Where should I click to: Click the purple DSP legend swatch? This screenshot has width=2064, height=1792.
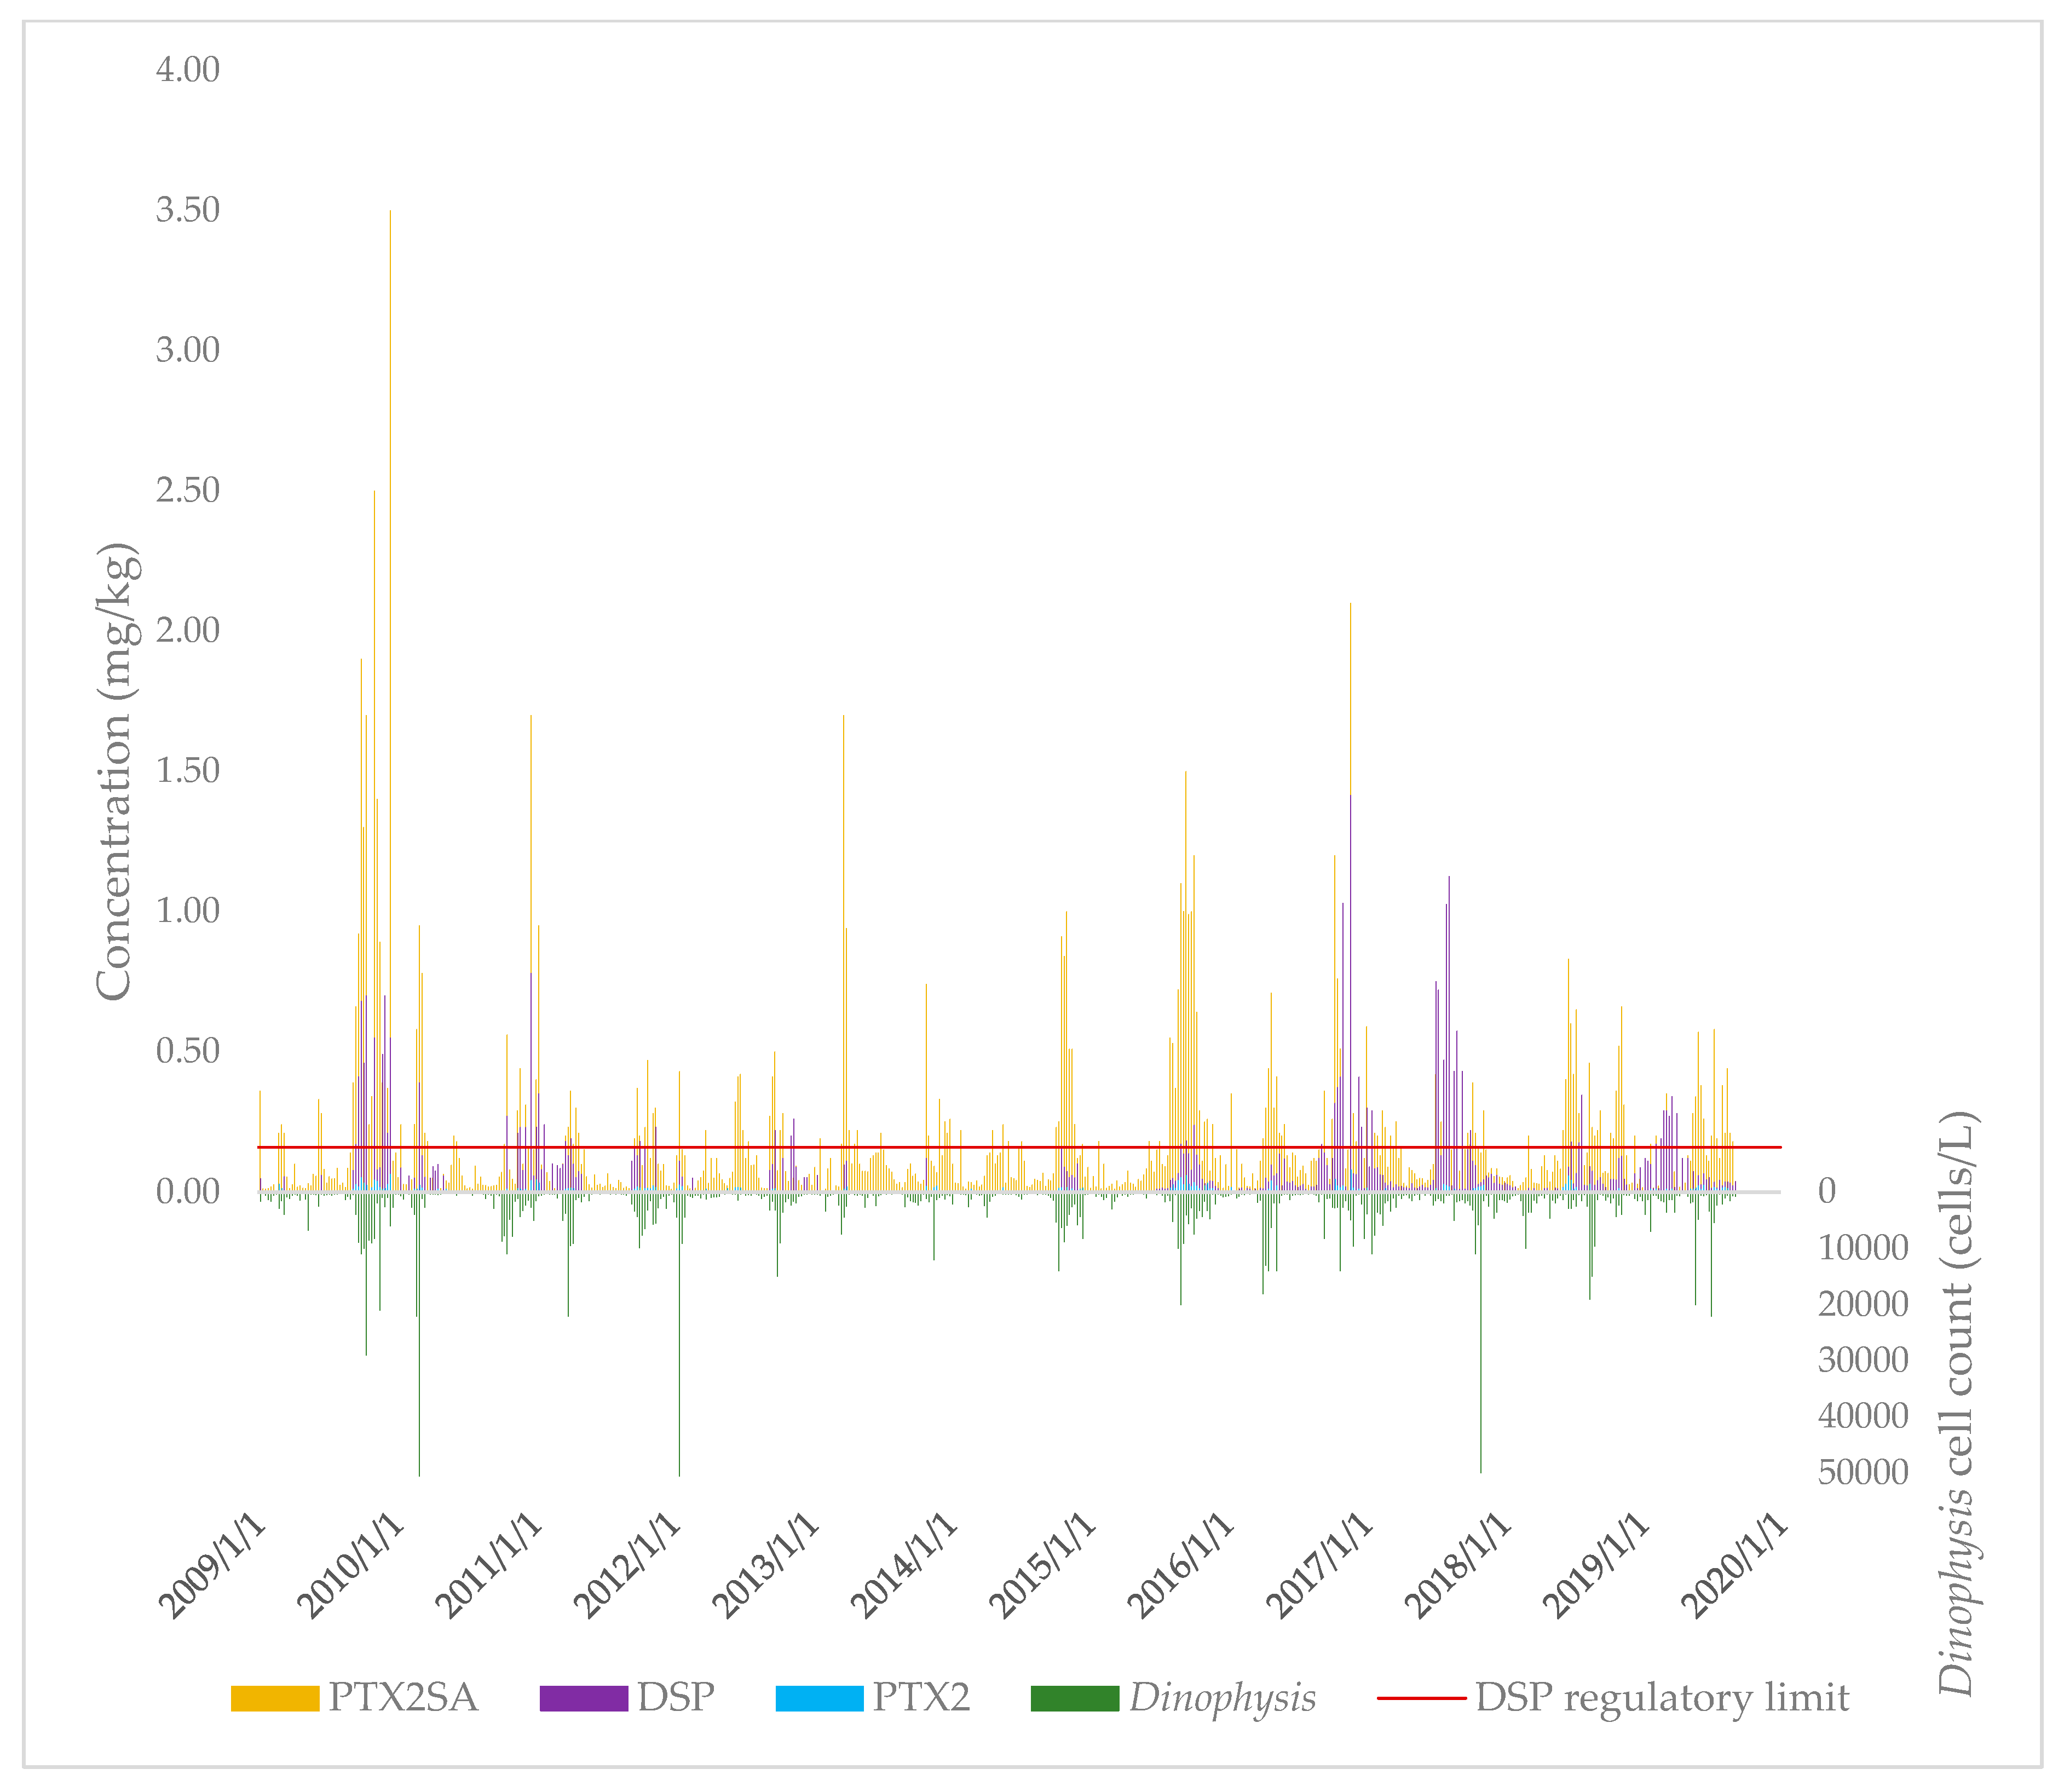584,1698
